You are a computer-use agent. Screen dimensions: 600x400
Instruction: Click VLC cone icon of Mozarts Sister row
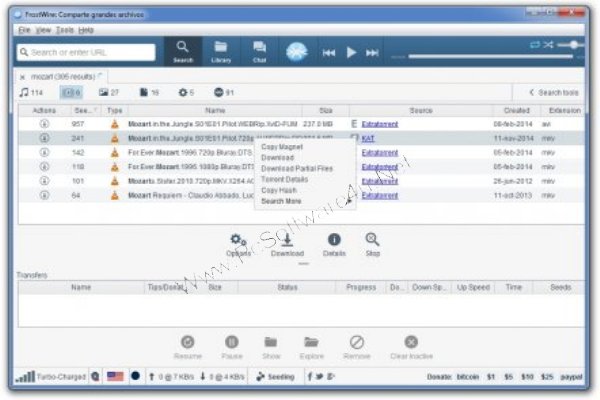[x=114, y=181]
